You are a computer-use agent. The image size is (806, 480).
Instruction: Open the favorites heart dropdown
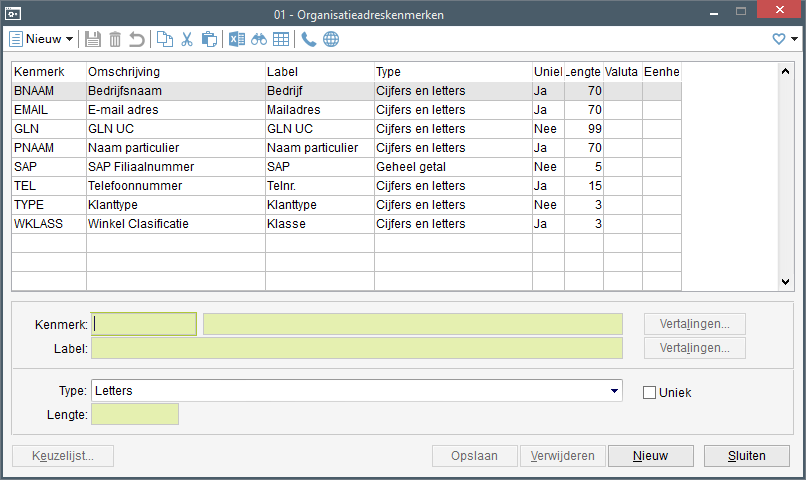click(x=785, y=39)
